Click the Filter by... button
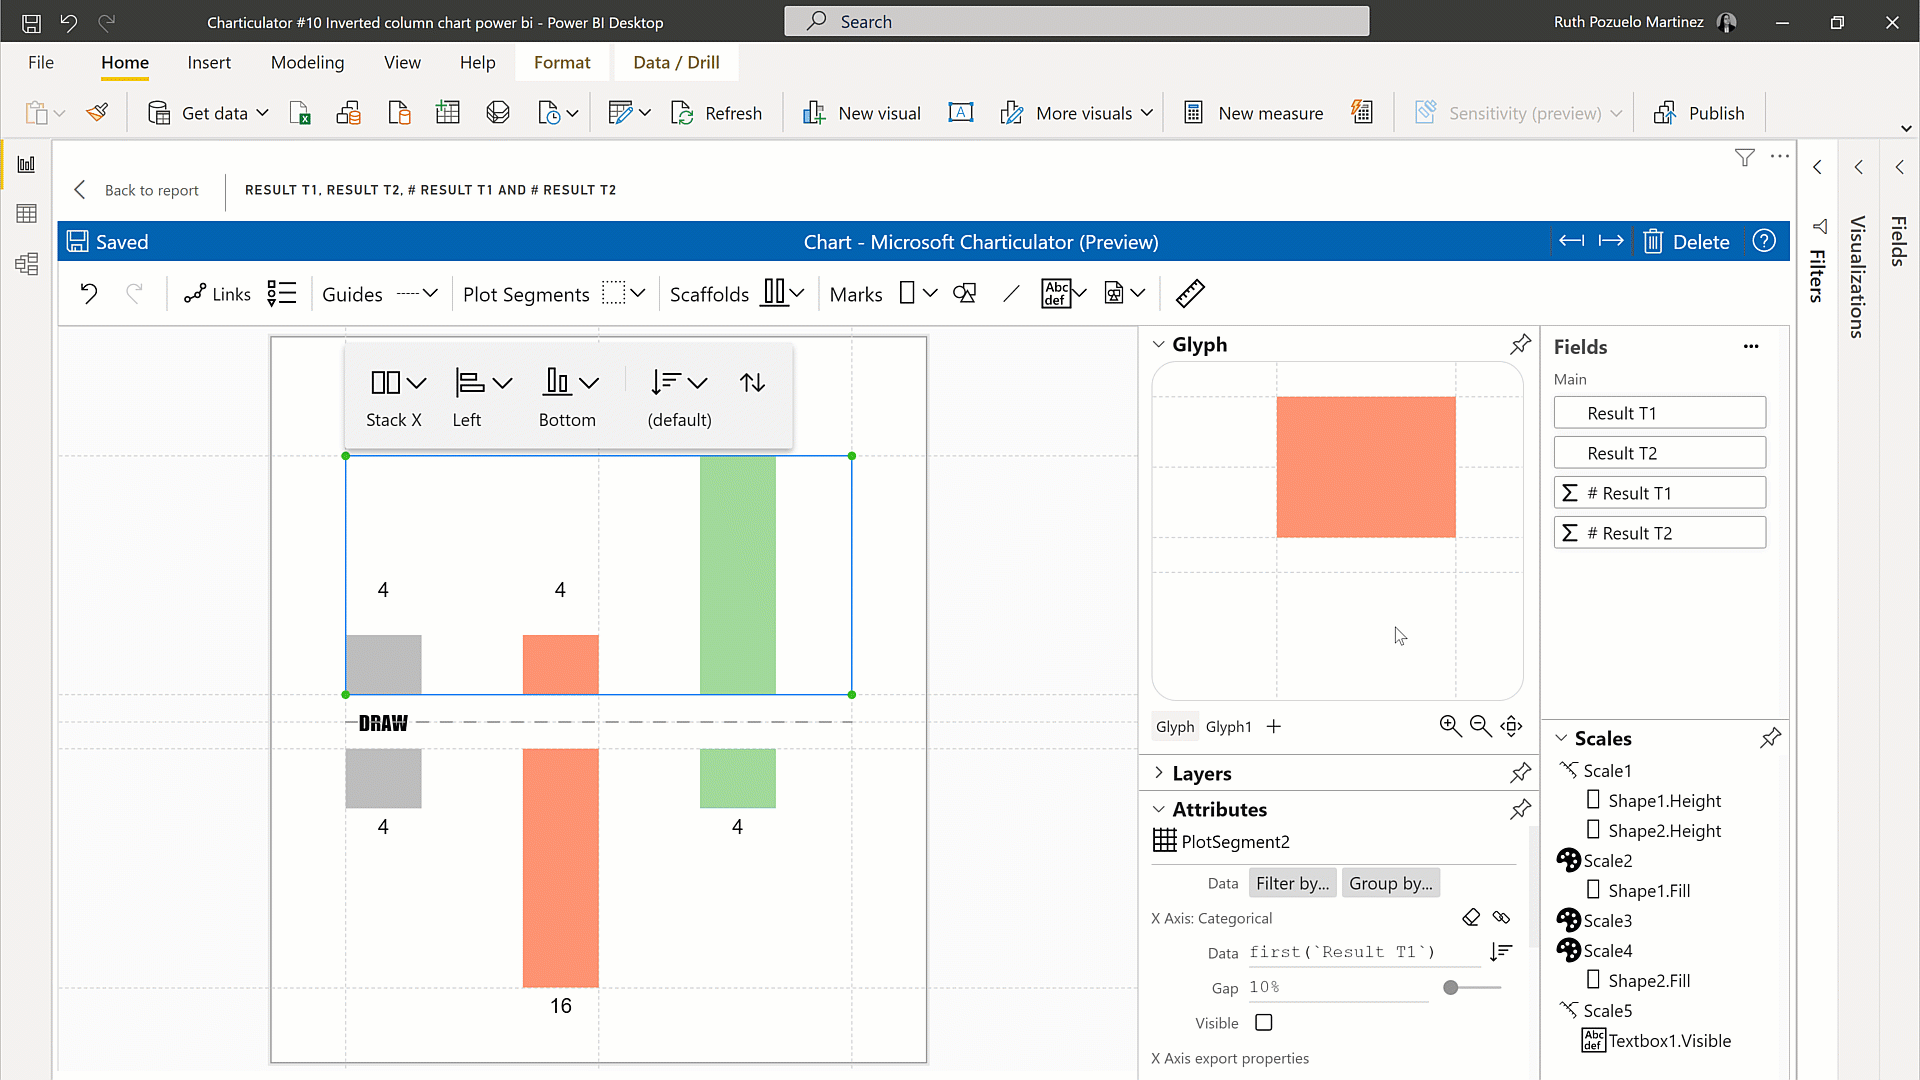 point(1293,883)
